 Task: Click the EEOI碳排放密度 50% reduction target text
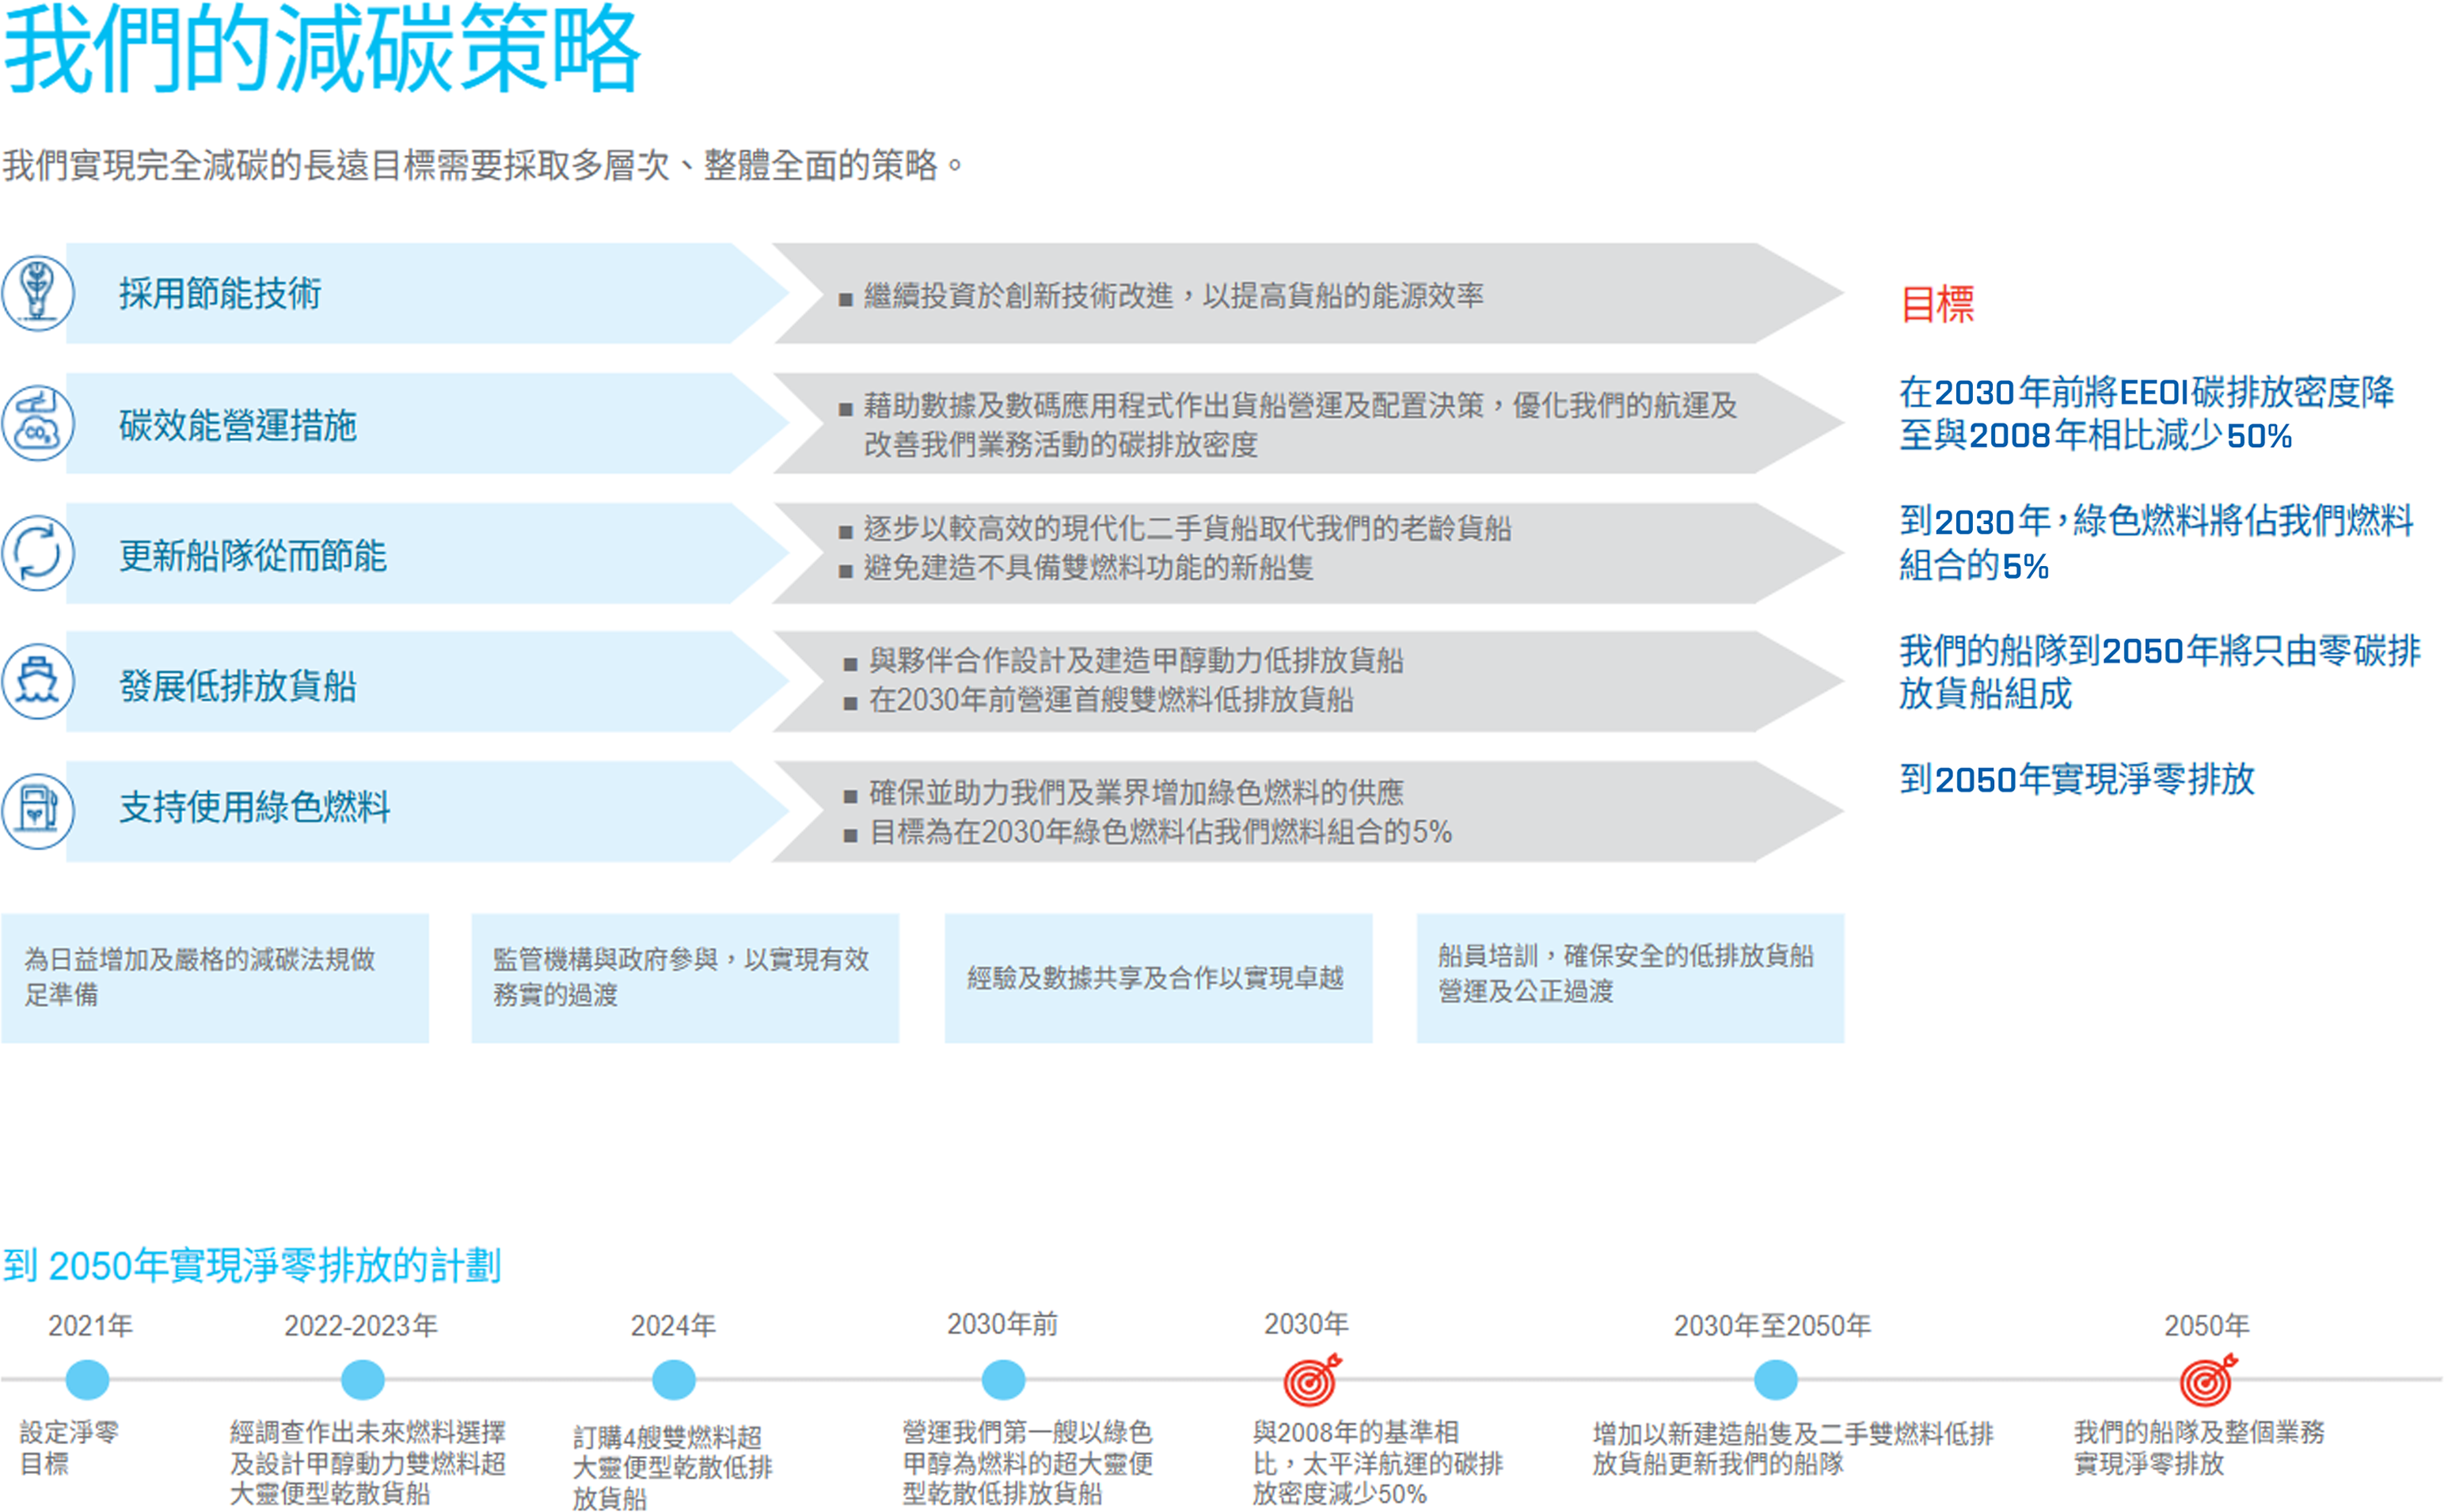point(2146,414)
